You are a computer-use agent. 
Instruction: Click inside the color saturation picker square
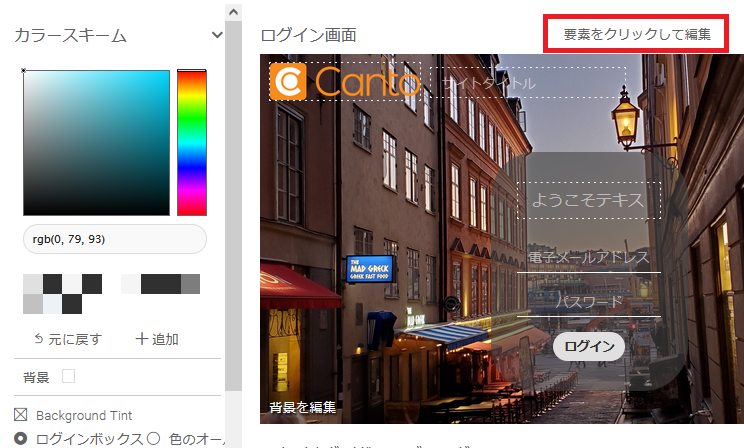(x=96, y=142)
